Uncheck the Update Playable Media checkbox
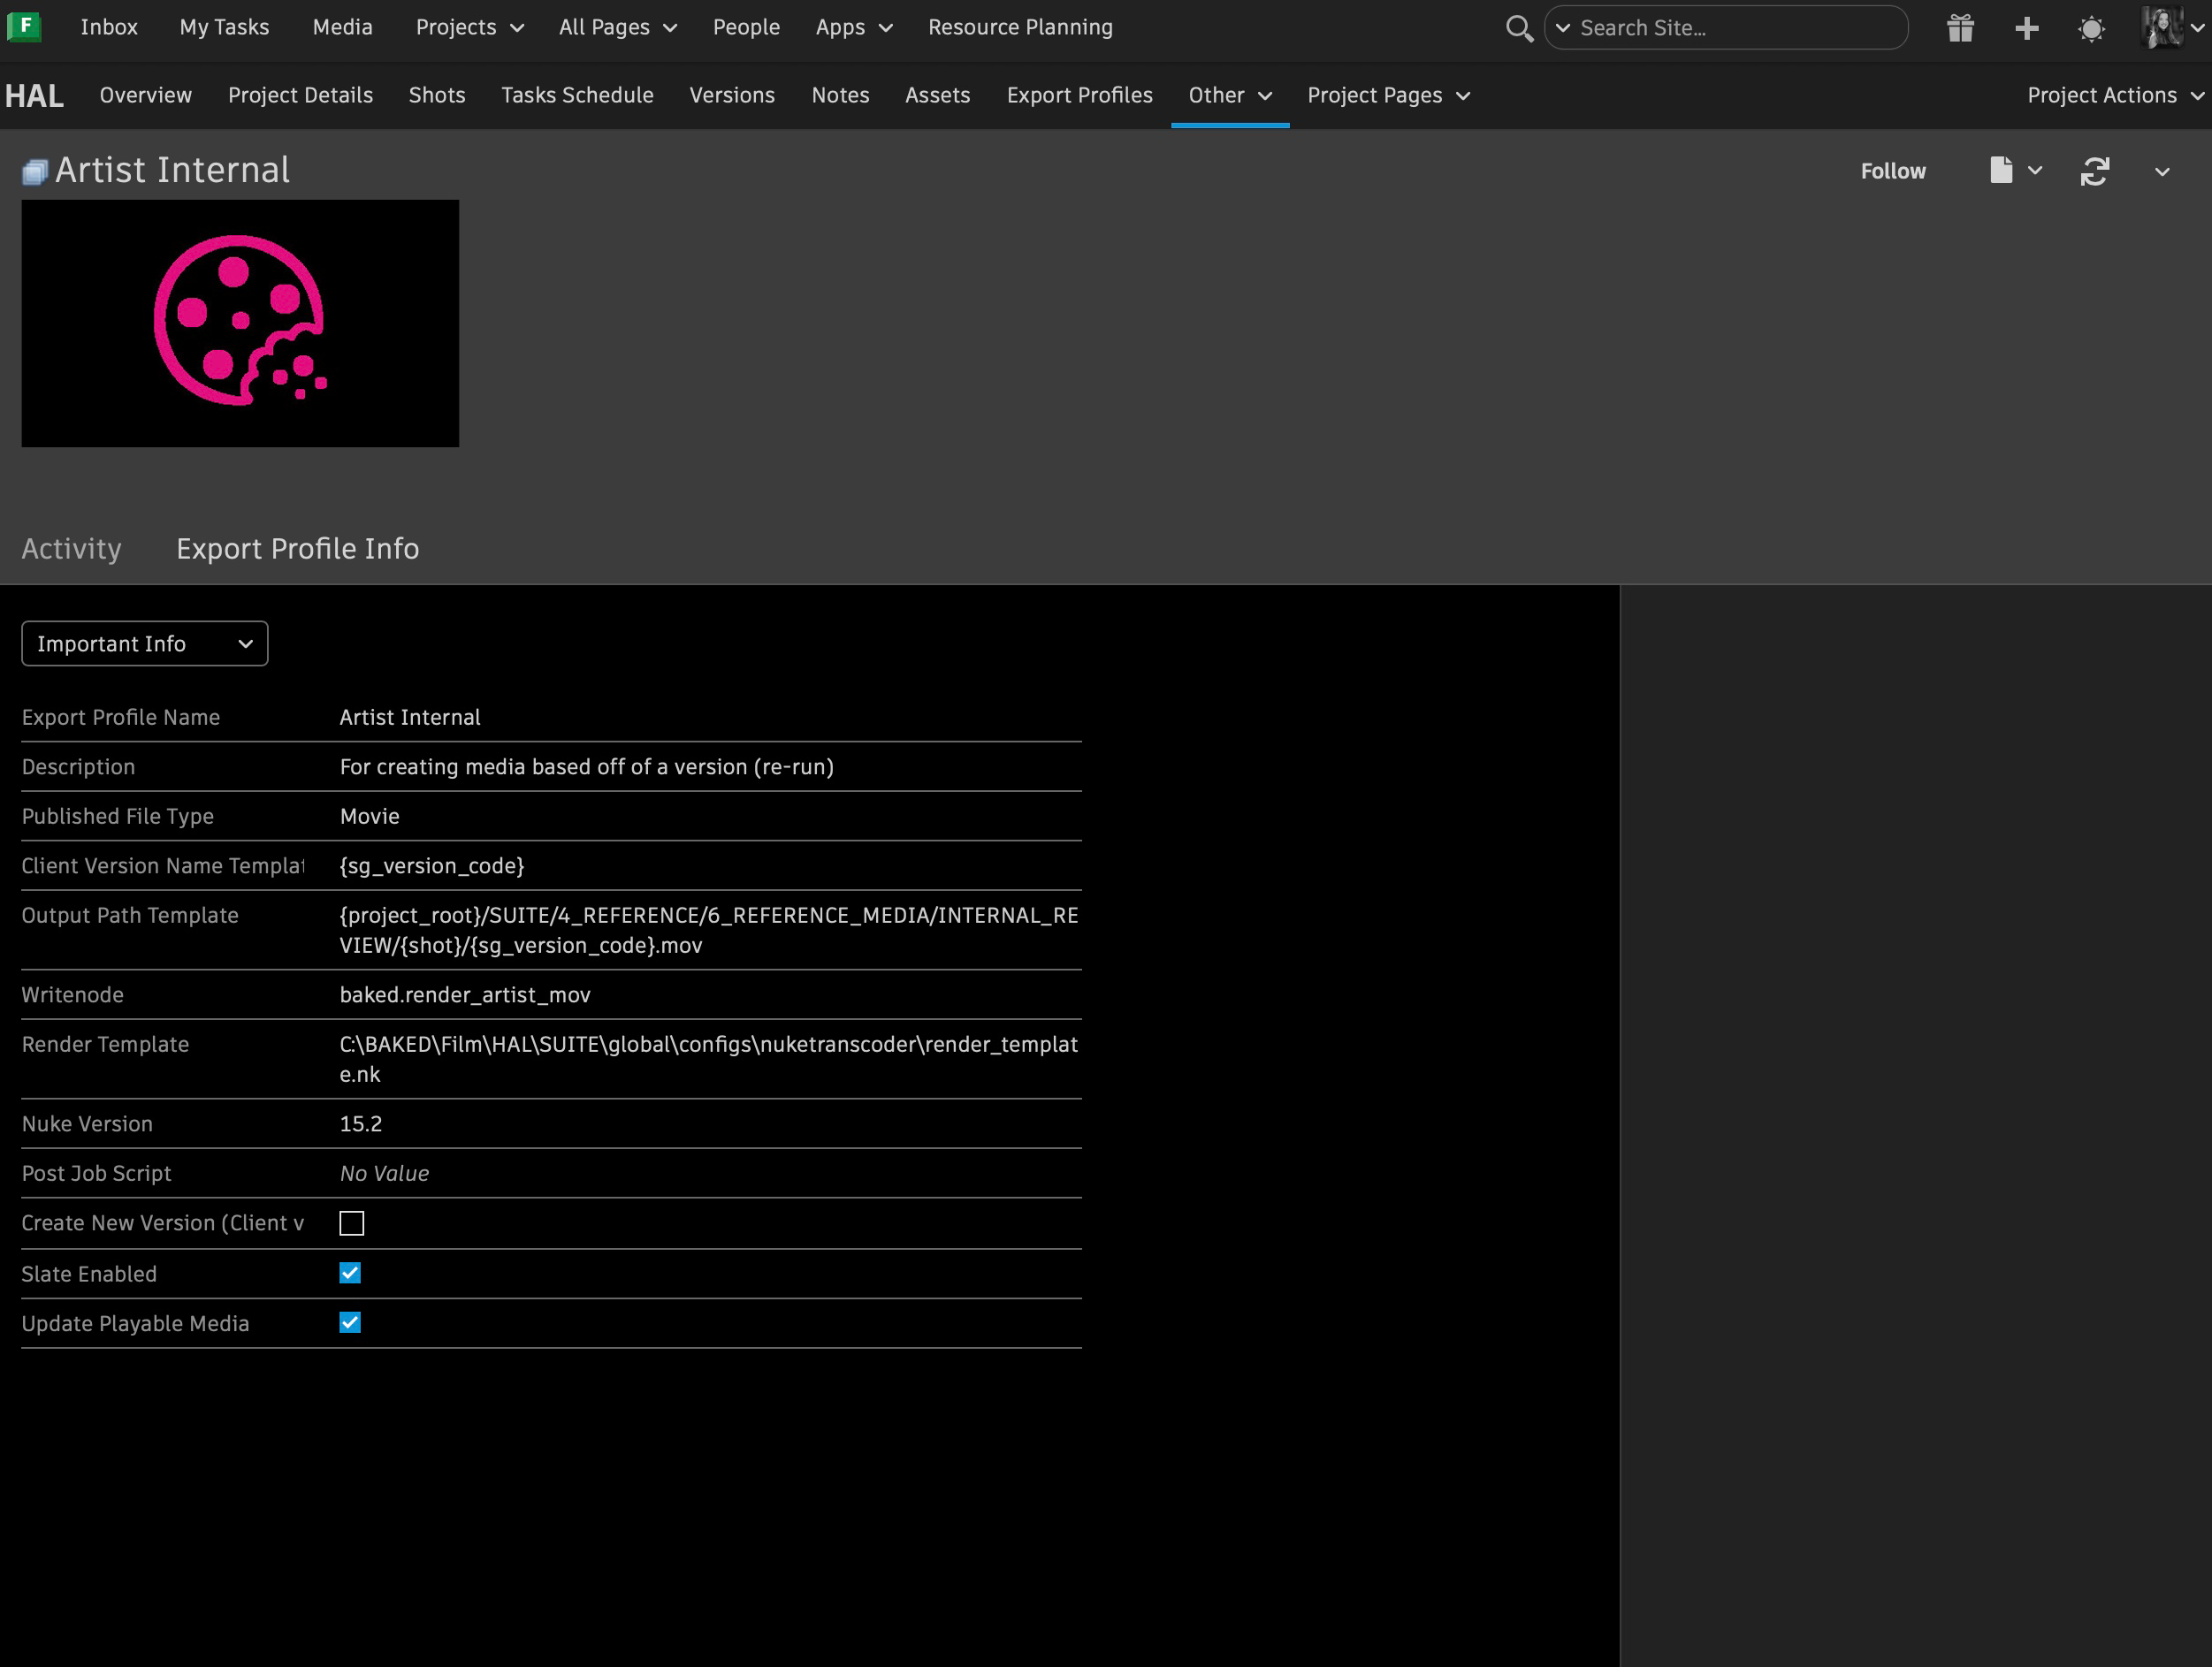Screen dimensions: 2212x1667 pyautogui.click(x=350, y=1323)
